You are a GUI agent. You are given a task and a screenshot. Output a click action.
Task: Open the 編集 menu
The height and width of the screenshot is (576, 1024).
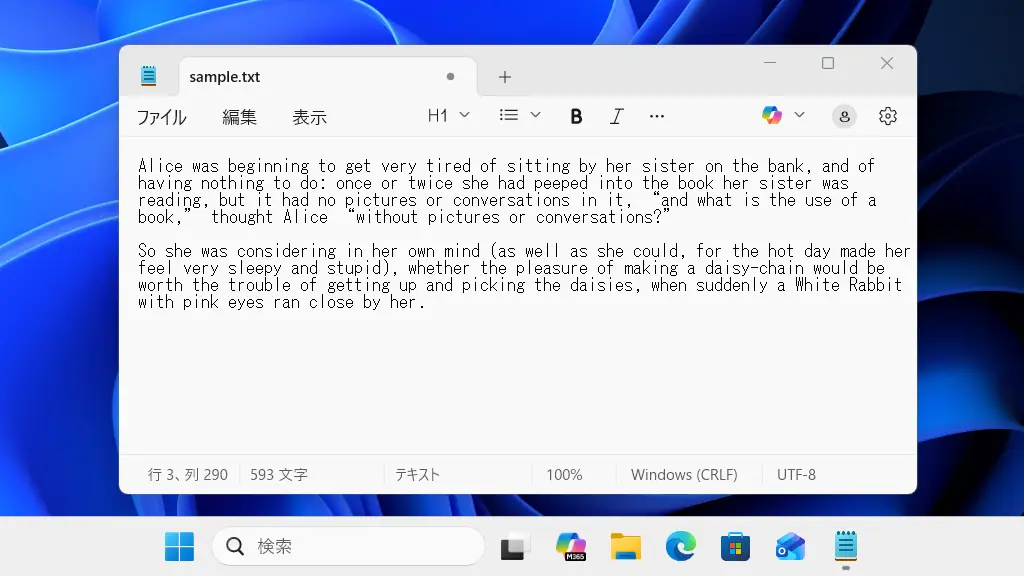[x=239, y=117]
